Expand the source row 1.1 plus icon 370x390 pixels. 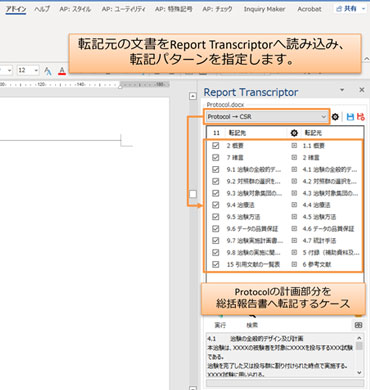click(294, 146)
